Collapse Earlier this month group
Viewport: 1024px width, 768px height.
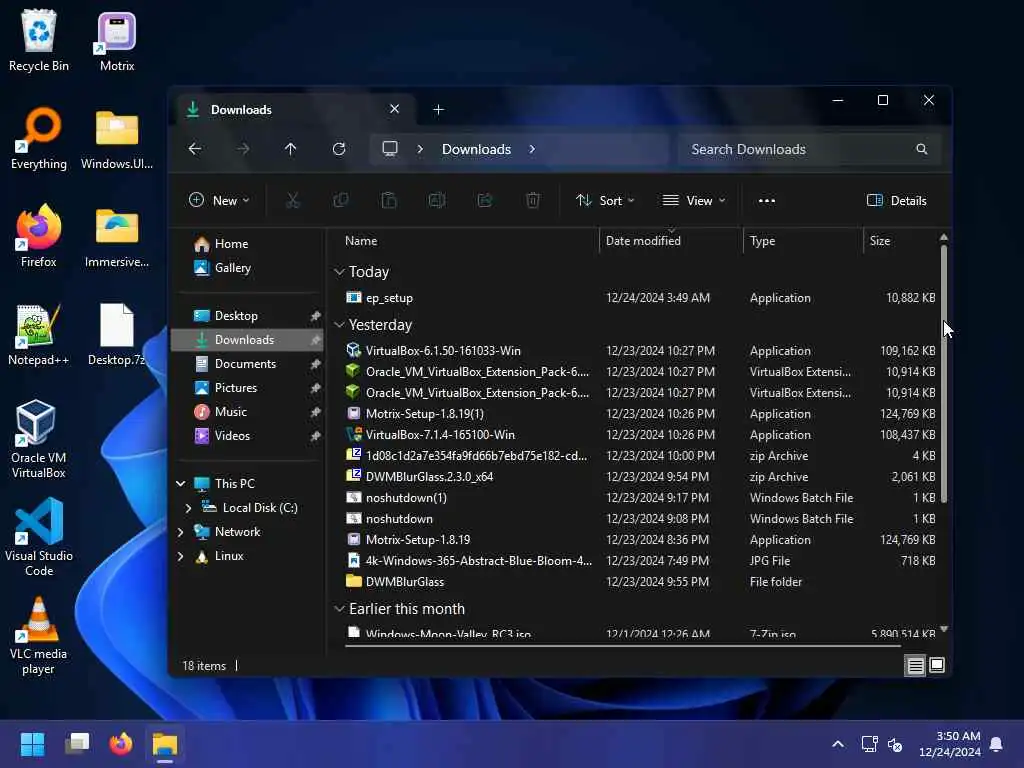(339, 609)
